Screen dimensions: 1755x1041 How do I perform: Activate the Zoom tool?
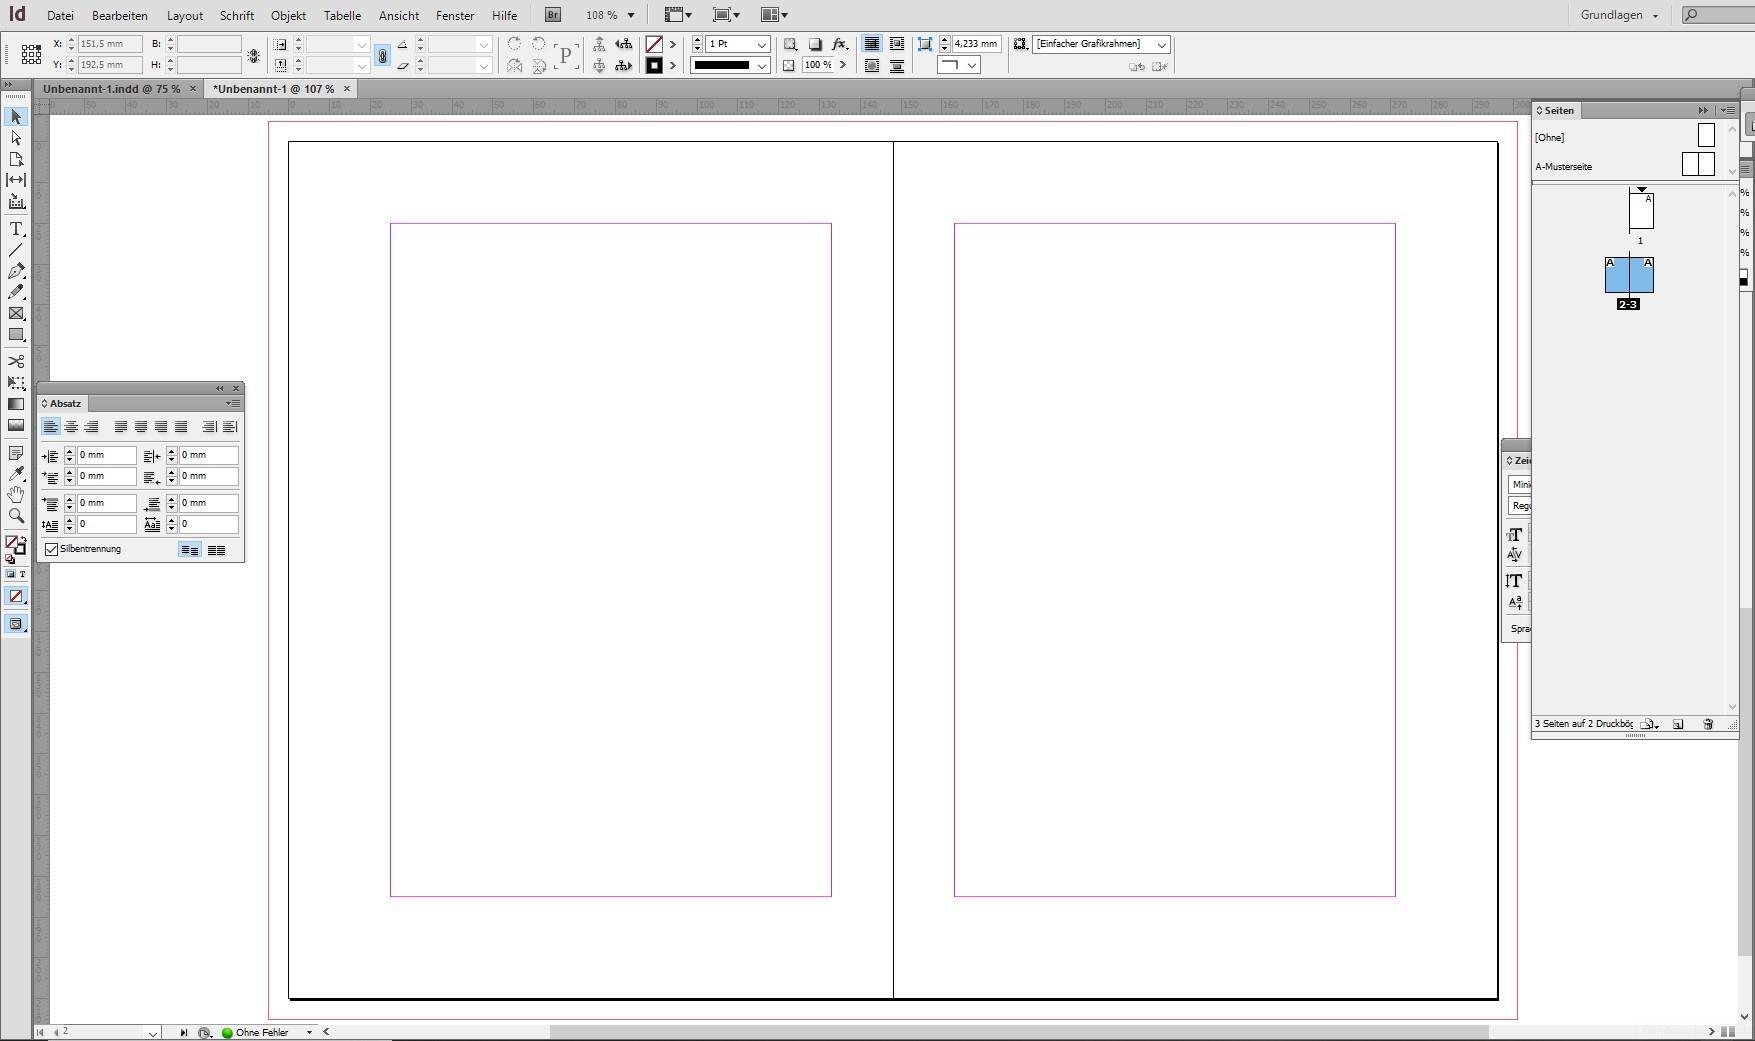point(16,516)
